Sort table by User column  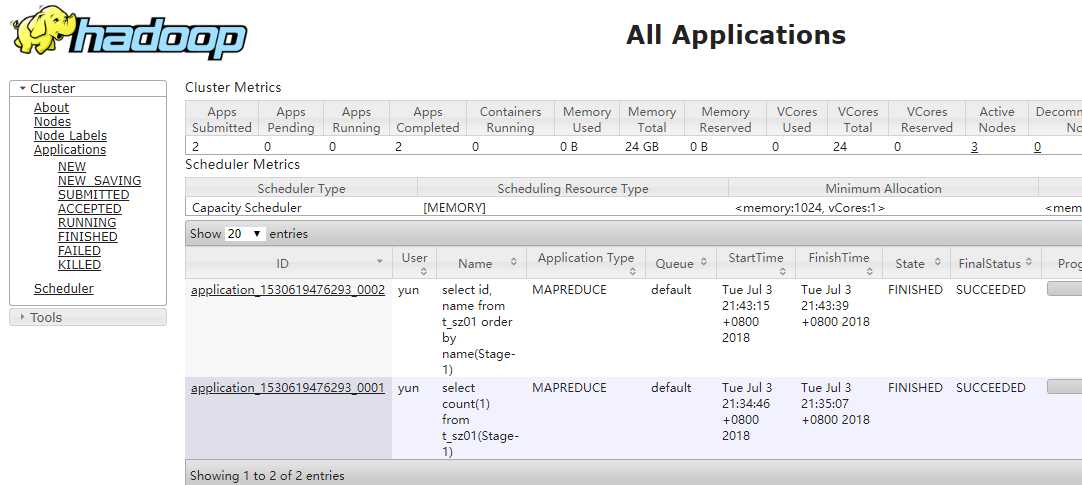click(x=415, y=263)
